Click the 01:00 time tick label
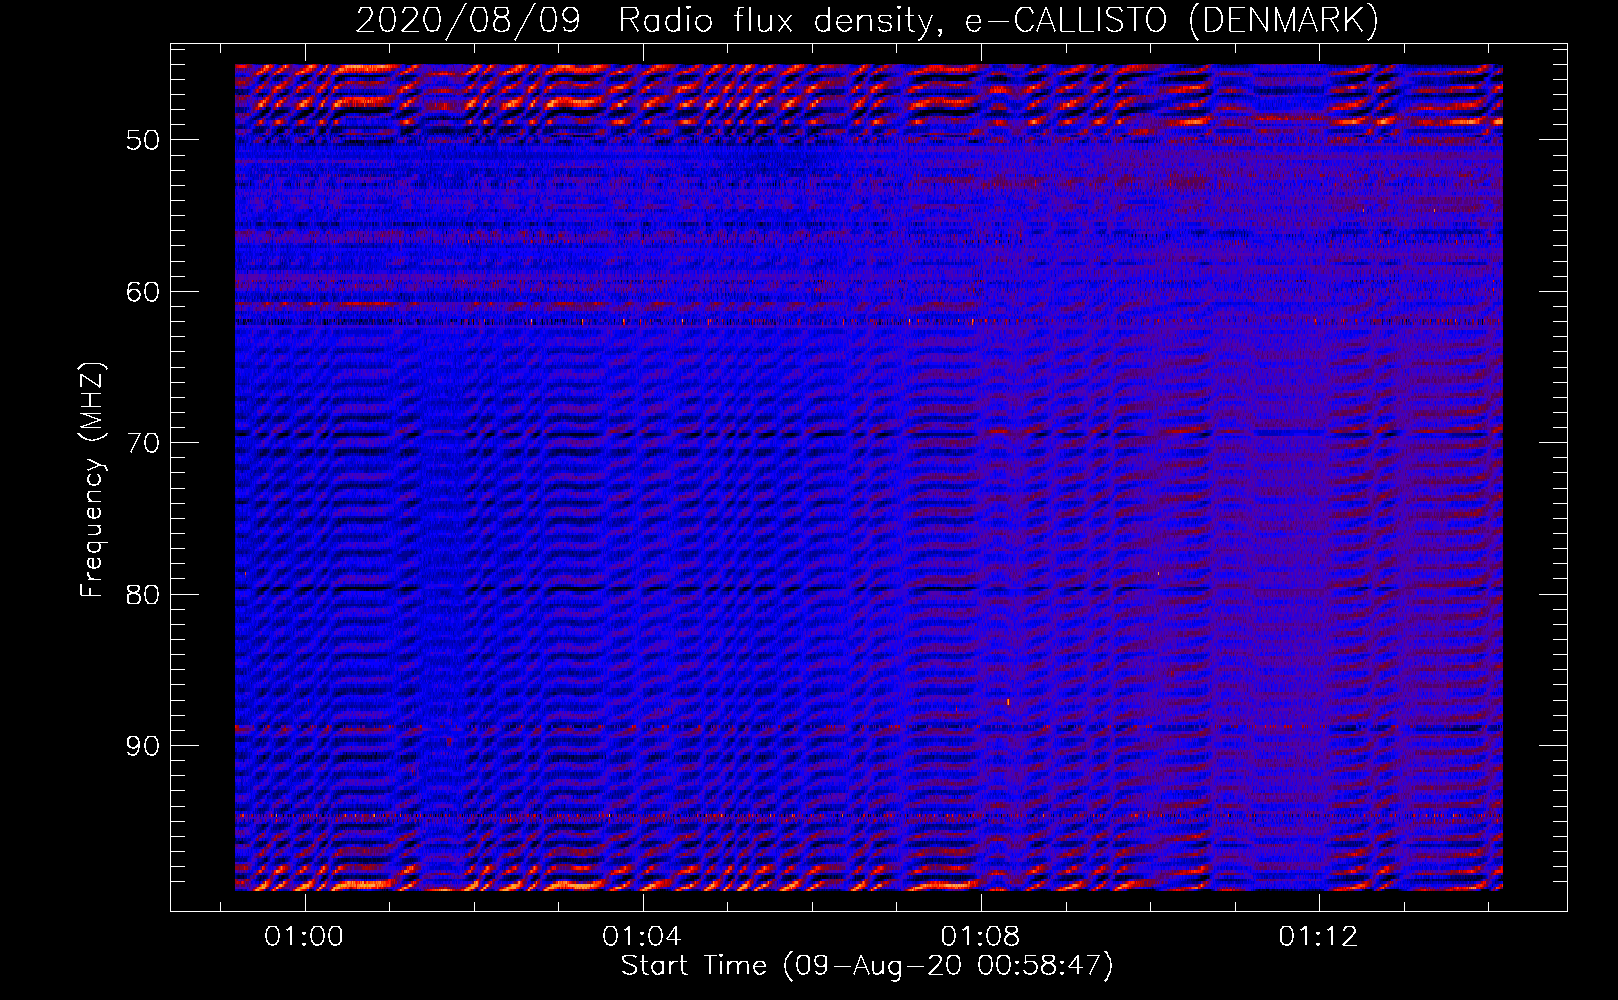 click(303, 937)
